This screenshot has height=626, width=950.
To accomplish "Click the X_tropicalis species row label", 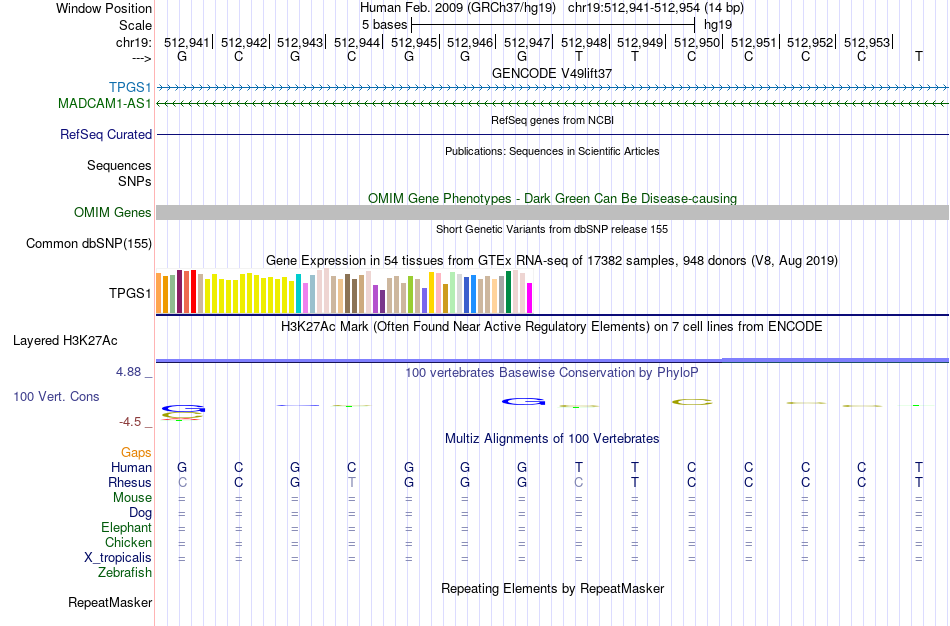I will click(118, 558).
